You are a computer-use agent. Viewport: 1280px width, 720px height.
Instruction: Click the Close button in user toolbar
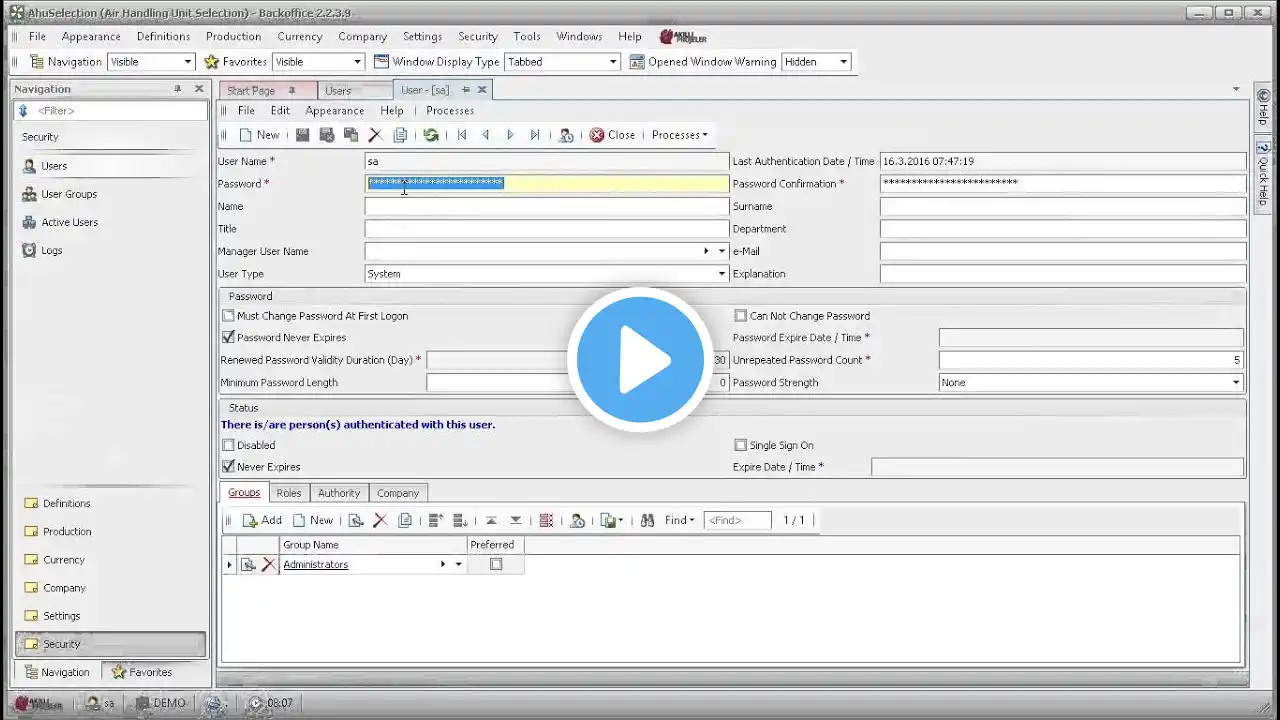coord(612,135)
